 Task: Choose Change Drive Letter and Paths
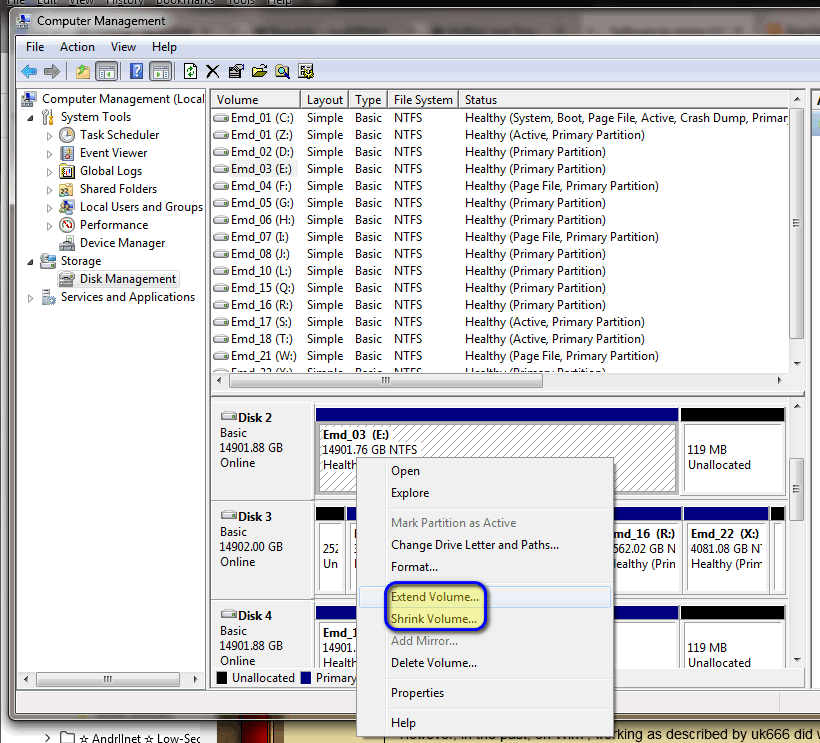point(485,545)
